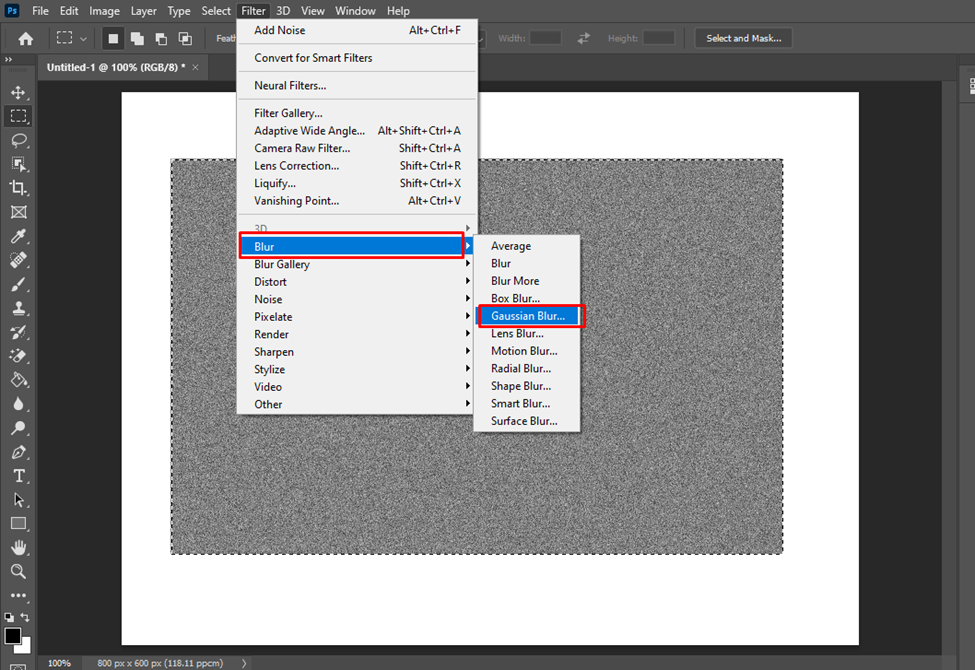
Task: Expand the Noise submenu
Action: point(354,299)
